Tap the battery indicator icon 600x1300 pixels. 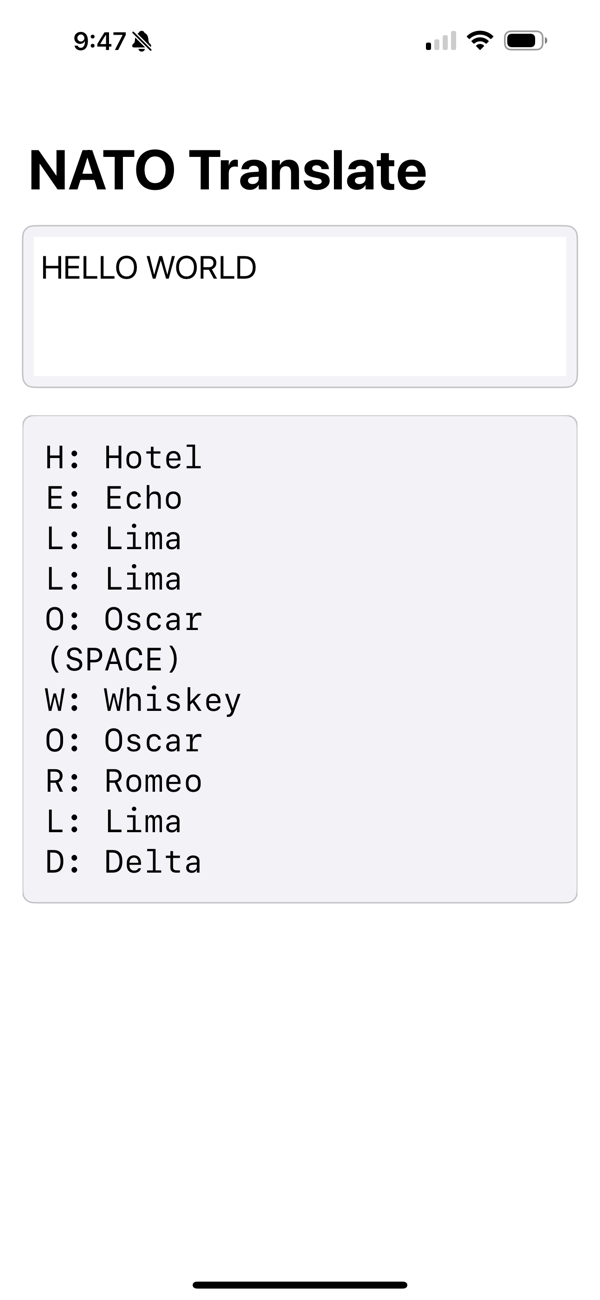(525, 40)
